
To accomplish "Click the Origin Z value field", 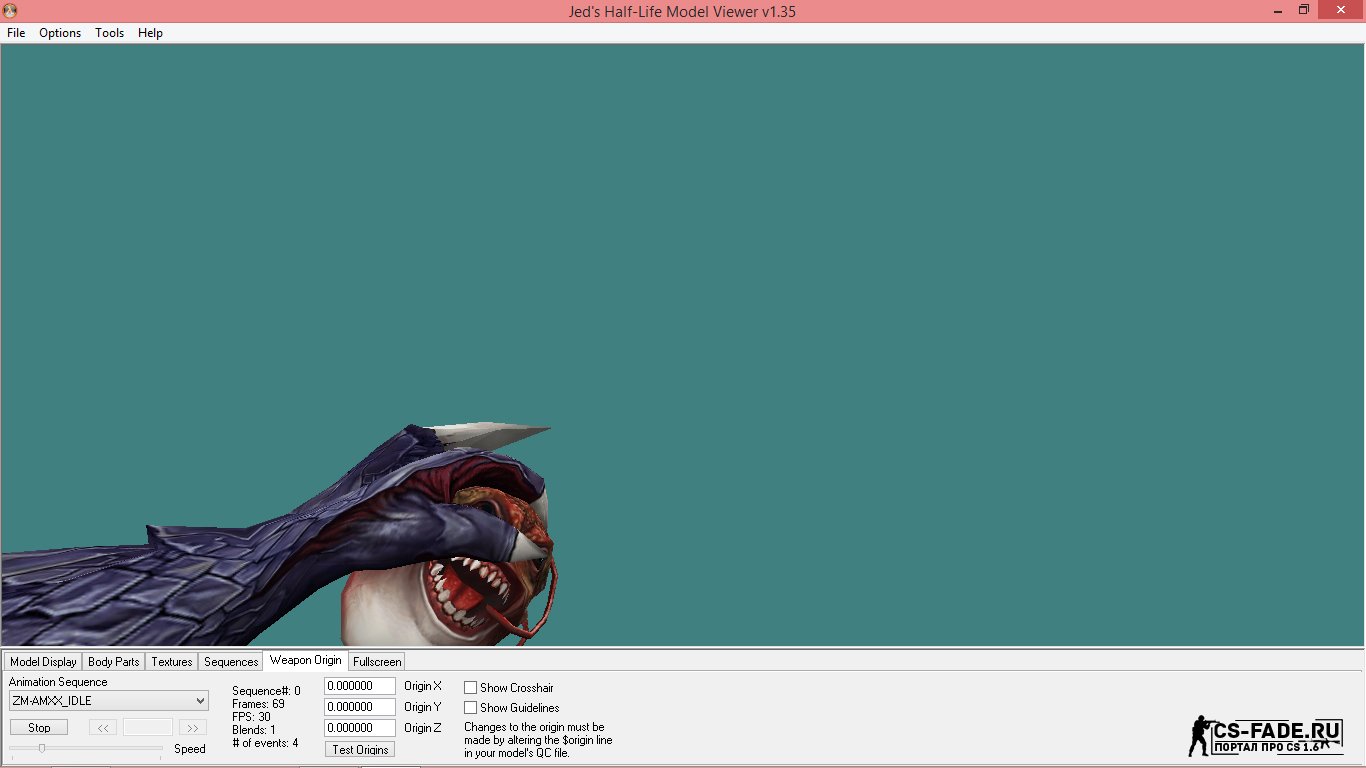I will (x=360, y=728).
